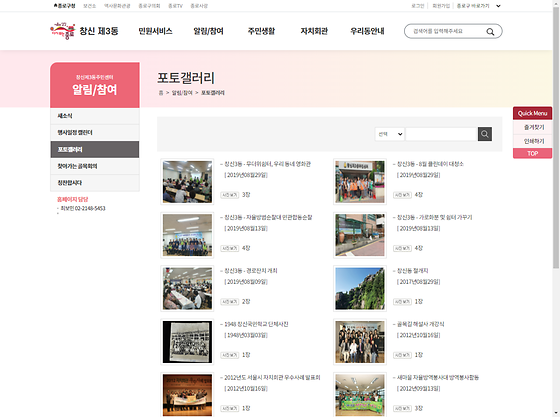Open thumbnail of 가로화분 및 쉼터 가꾸기 post

coord(360,235)
